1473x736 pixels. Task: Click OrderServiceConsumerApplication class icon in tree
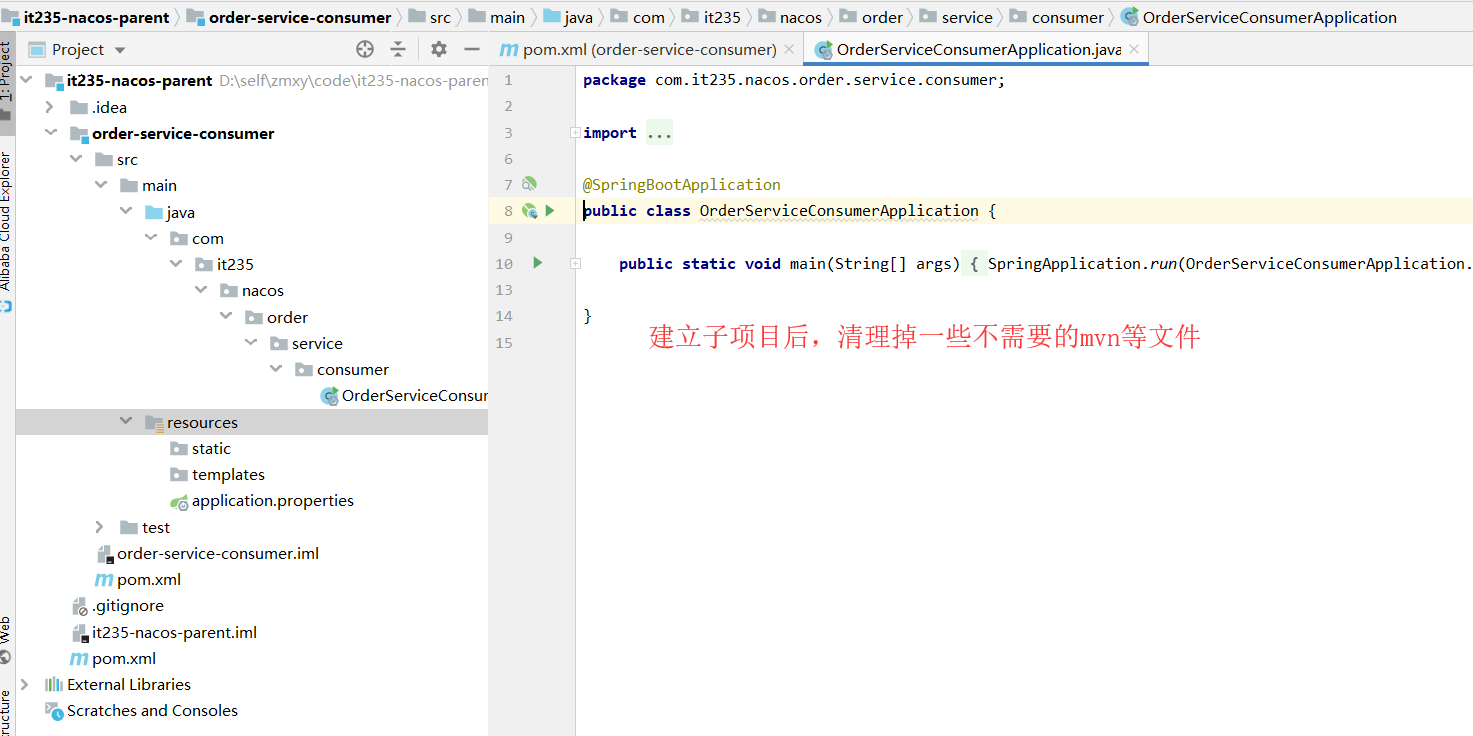coord(330,395)
